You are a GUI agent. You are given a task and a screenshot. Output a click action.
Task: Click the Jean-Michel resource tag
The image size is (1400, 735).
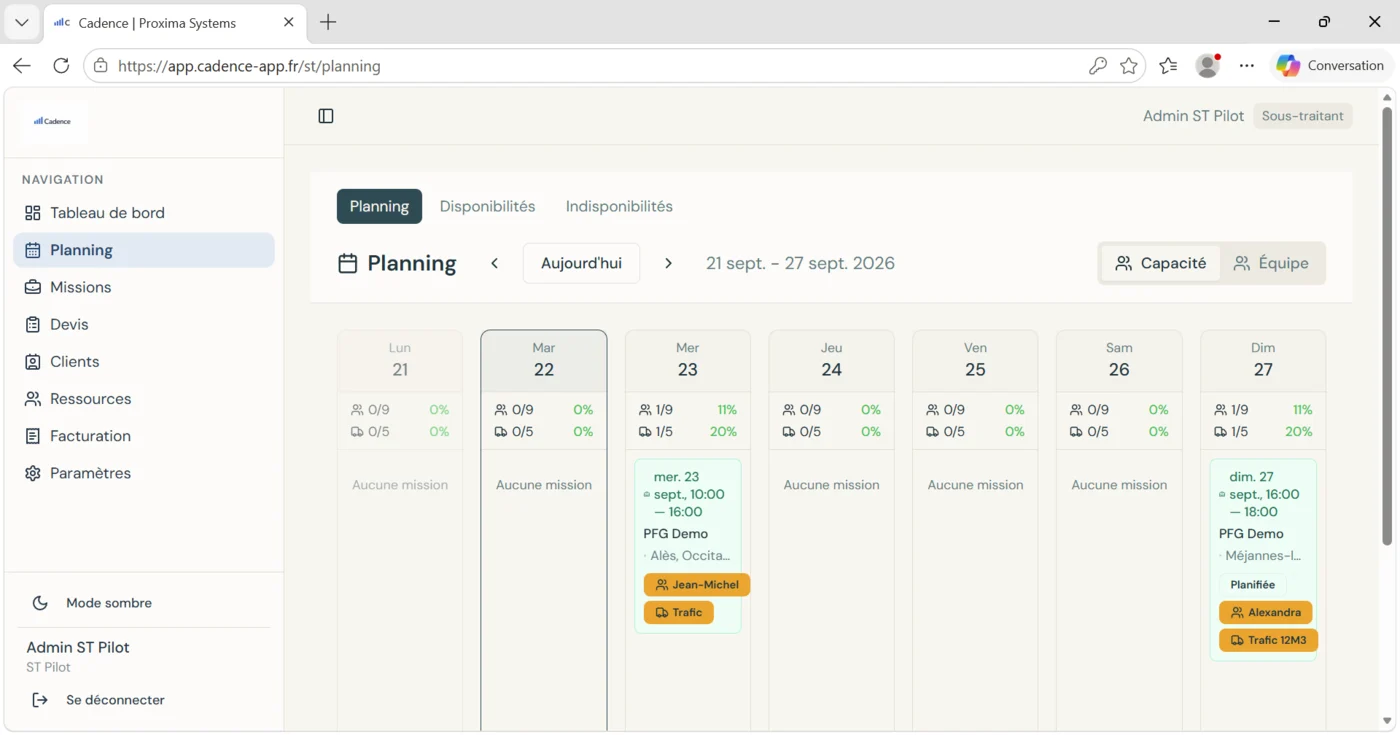pyautogui.click(x=697, y=585)
